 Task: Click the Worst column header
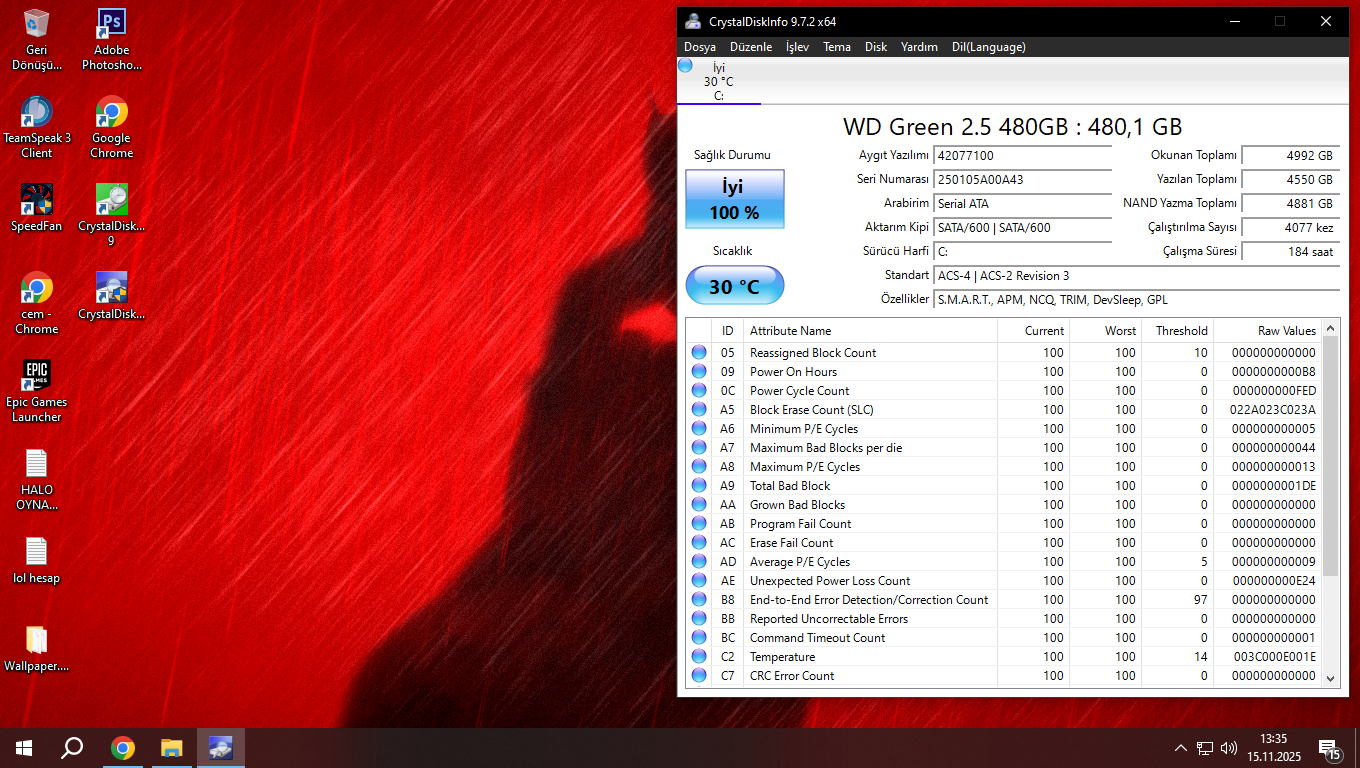point(1106,330)
